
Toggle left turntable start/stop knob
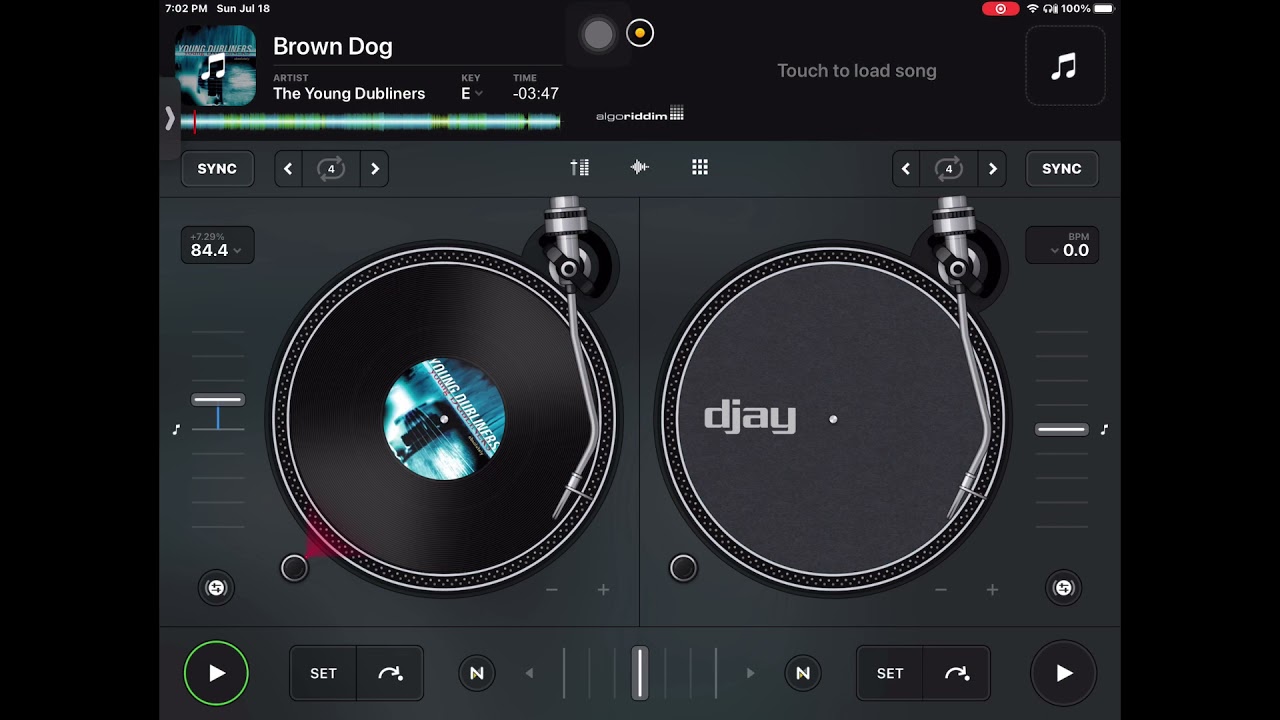pyautogui.click(x=294, y=568)
